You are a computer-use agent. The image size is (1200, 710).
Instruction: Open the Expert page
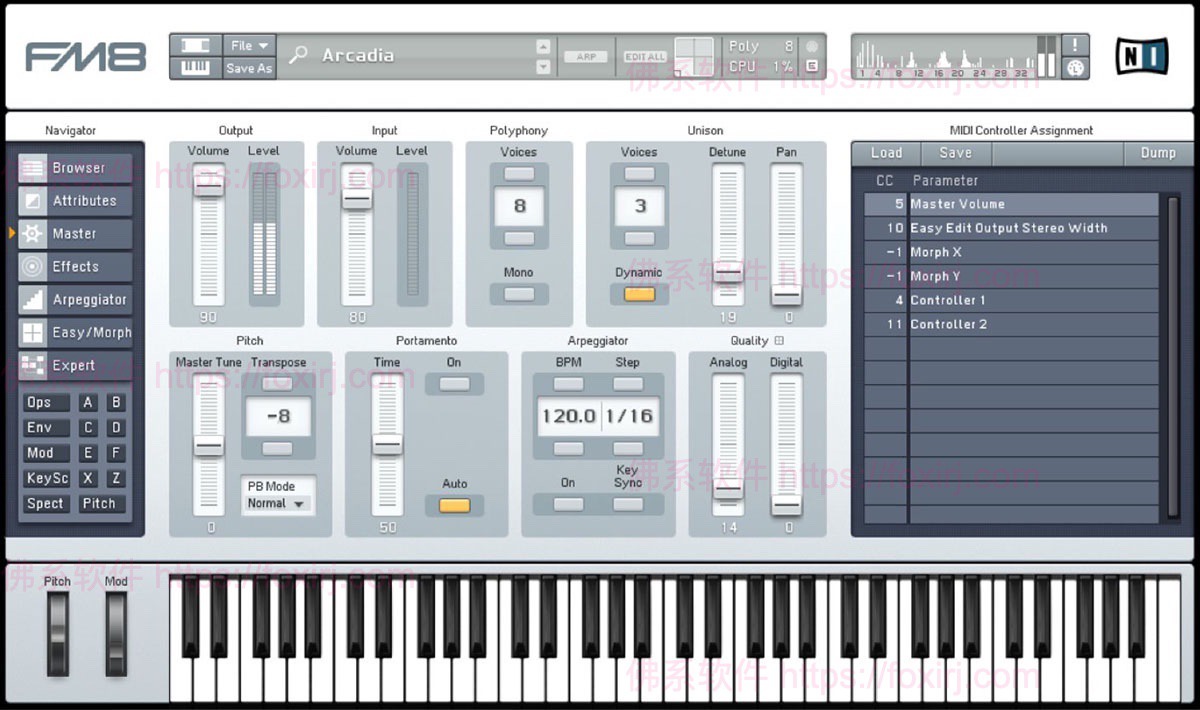(x=73, y=365)
